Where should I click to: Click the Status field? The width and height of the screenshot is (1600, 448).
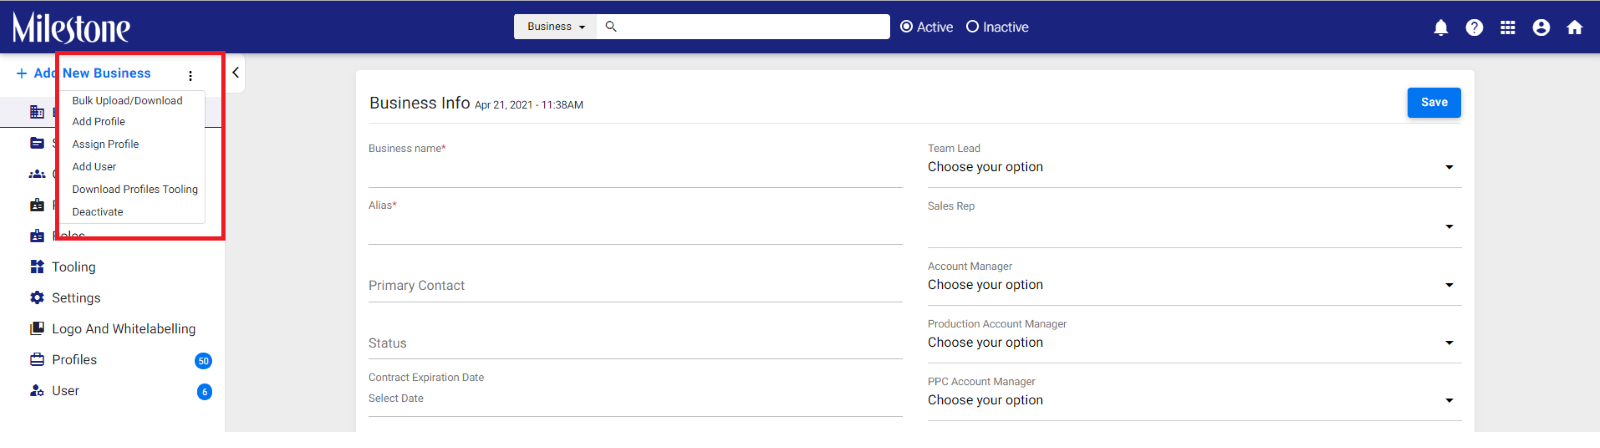pyautogui.click(x=635, y=343)
